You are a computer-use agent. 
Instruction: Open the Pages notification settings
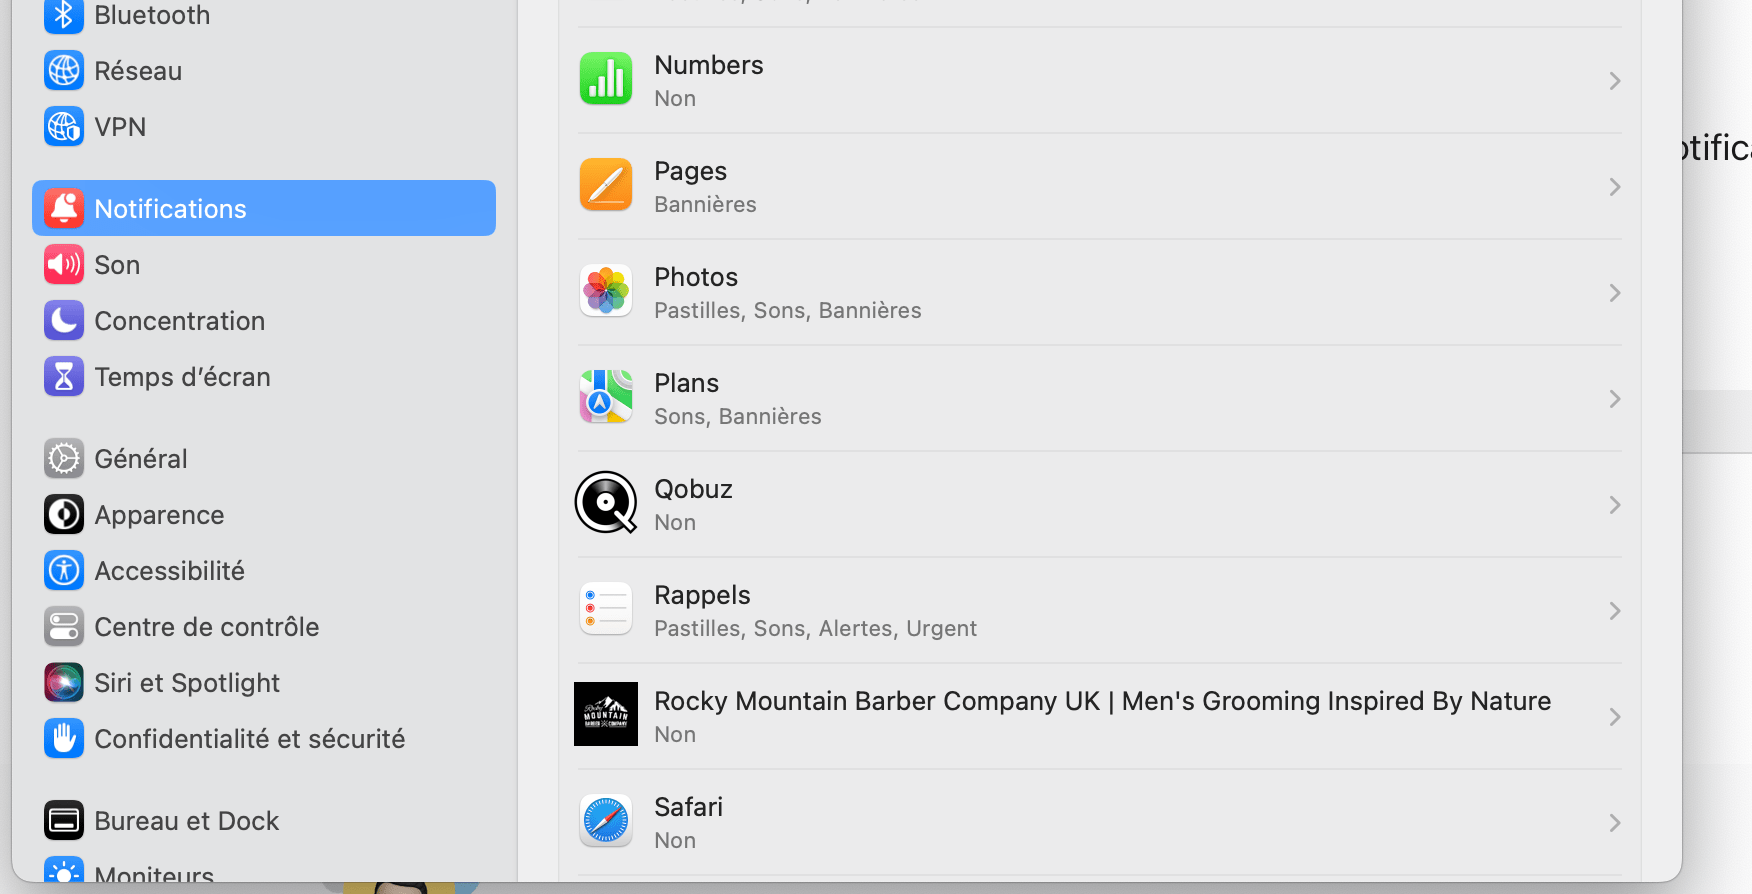click(x=1100, y=186)
